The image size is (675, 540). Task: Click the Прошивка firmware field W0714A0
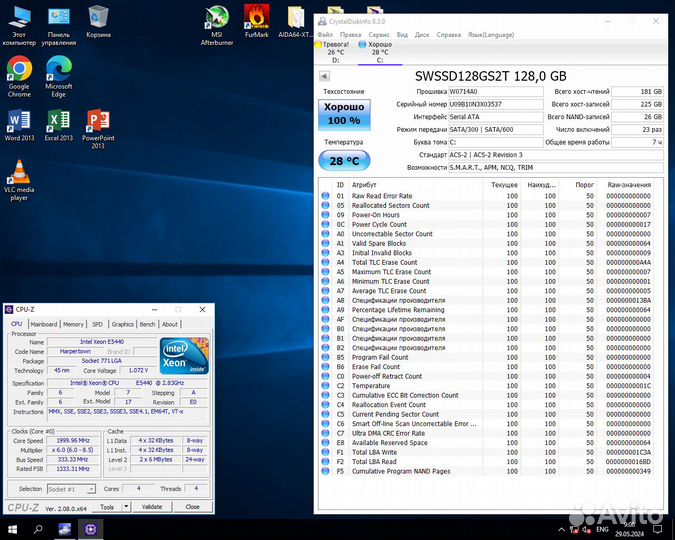pyautogui.click(x=496, y=91)
